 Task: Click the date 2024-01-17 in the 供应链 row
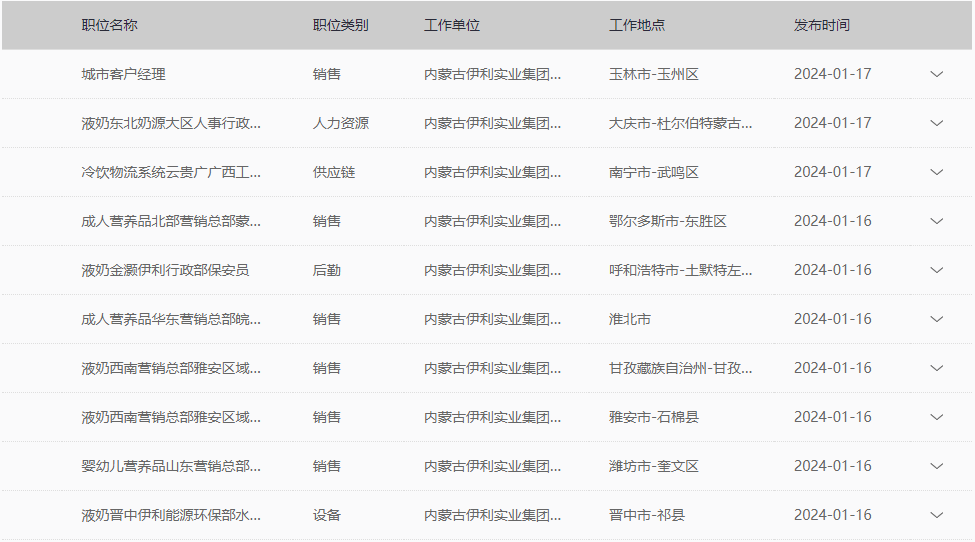tap(833, 172)
